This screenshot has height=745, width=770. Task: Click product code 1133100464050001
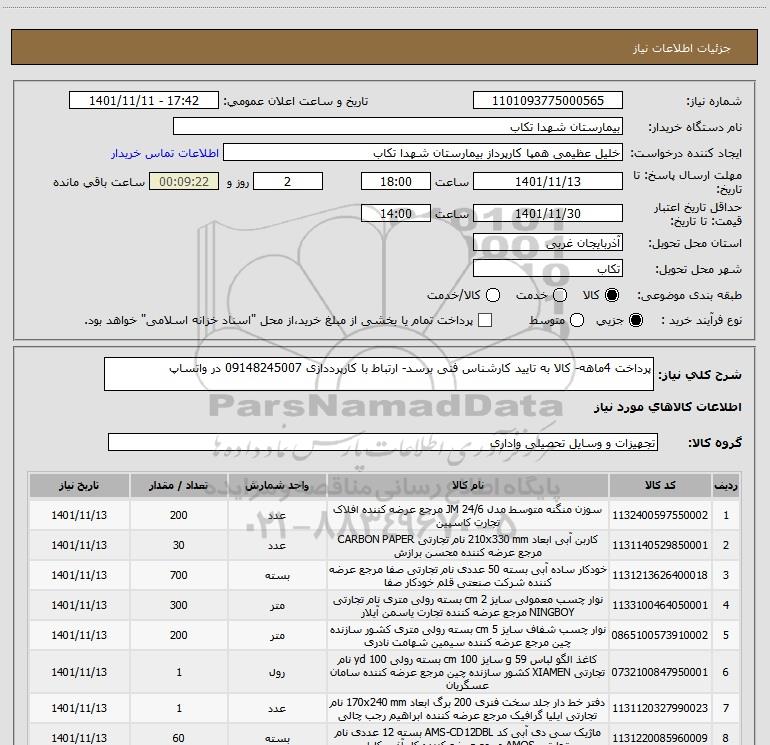pos(660,605)
